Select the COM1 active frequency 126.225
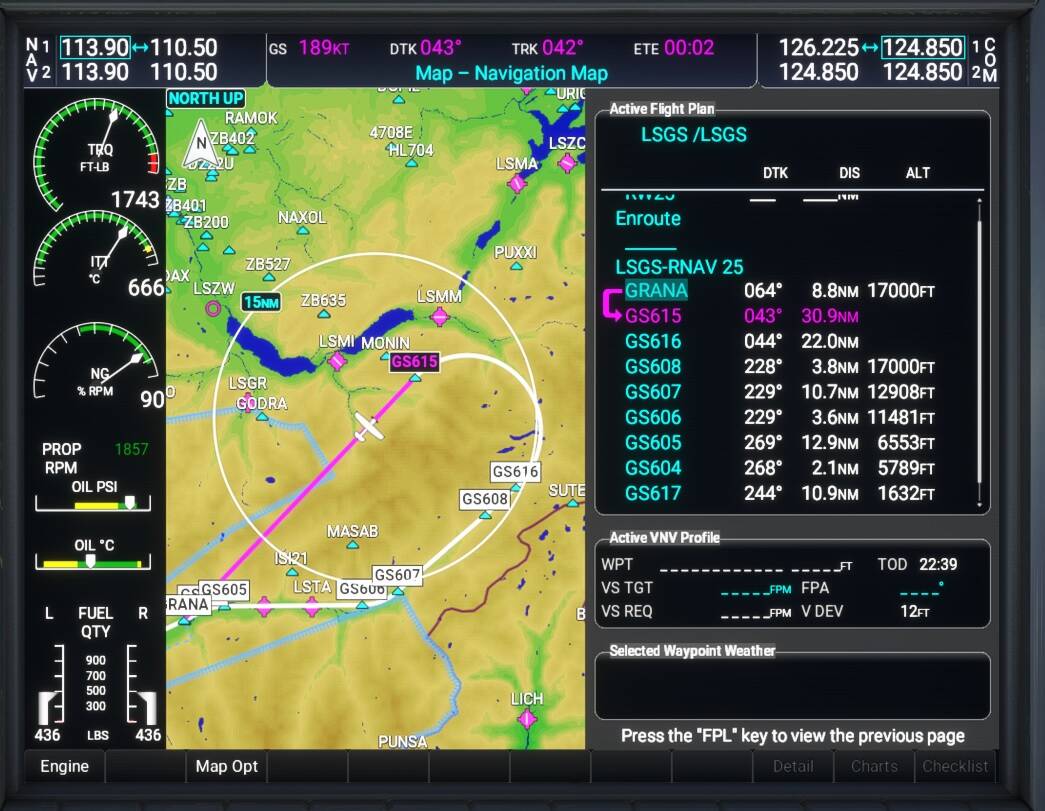 click(819, 47)
